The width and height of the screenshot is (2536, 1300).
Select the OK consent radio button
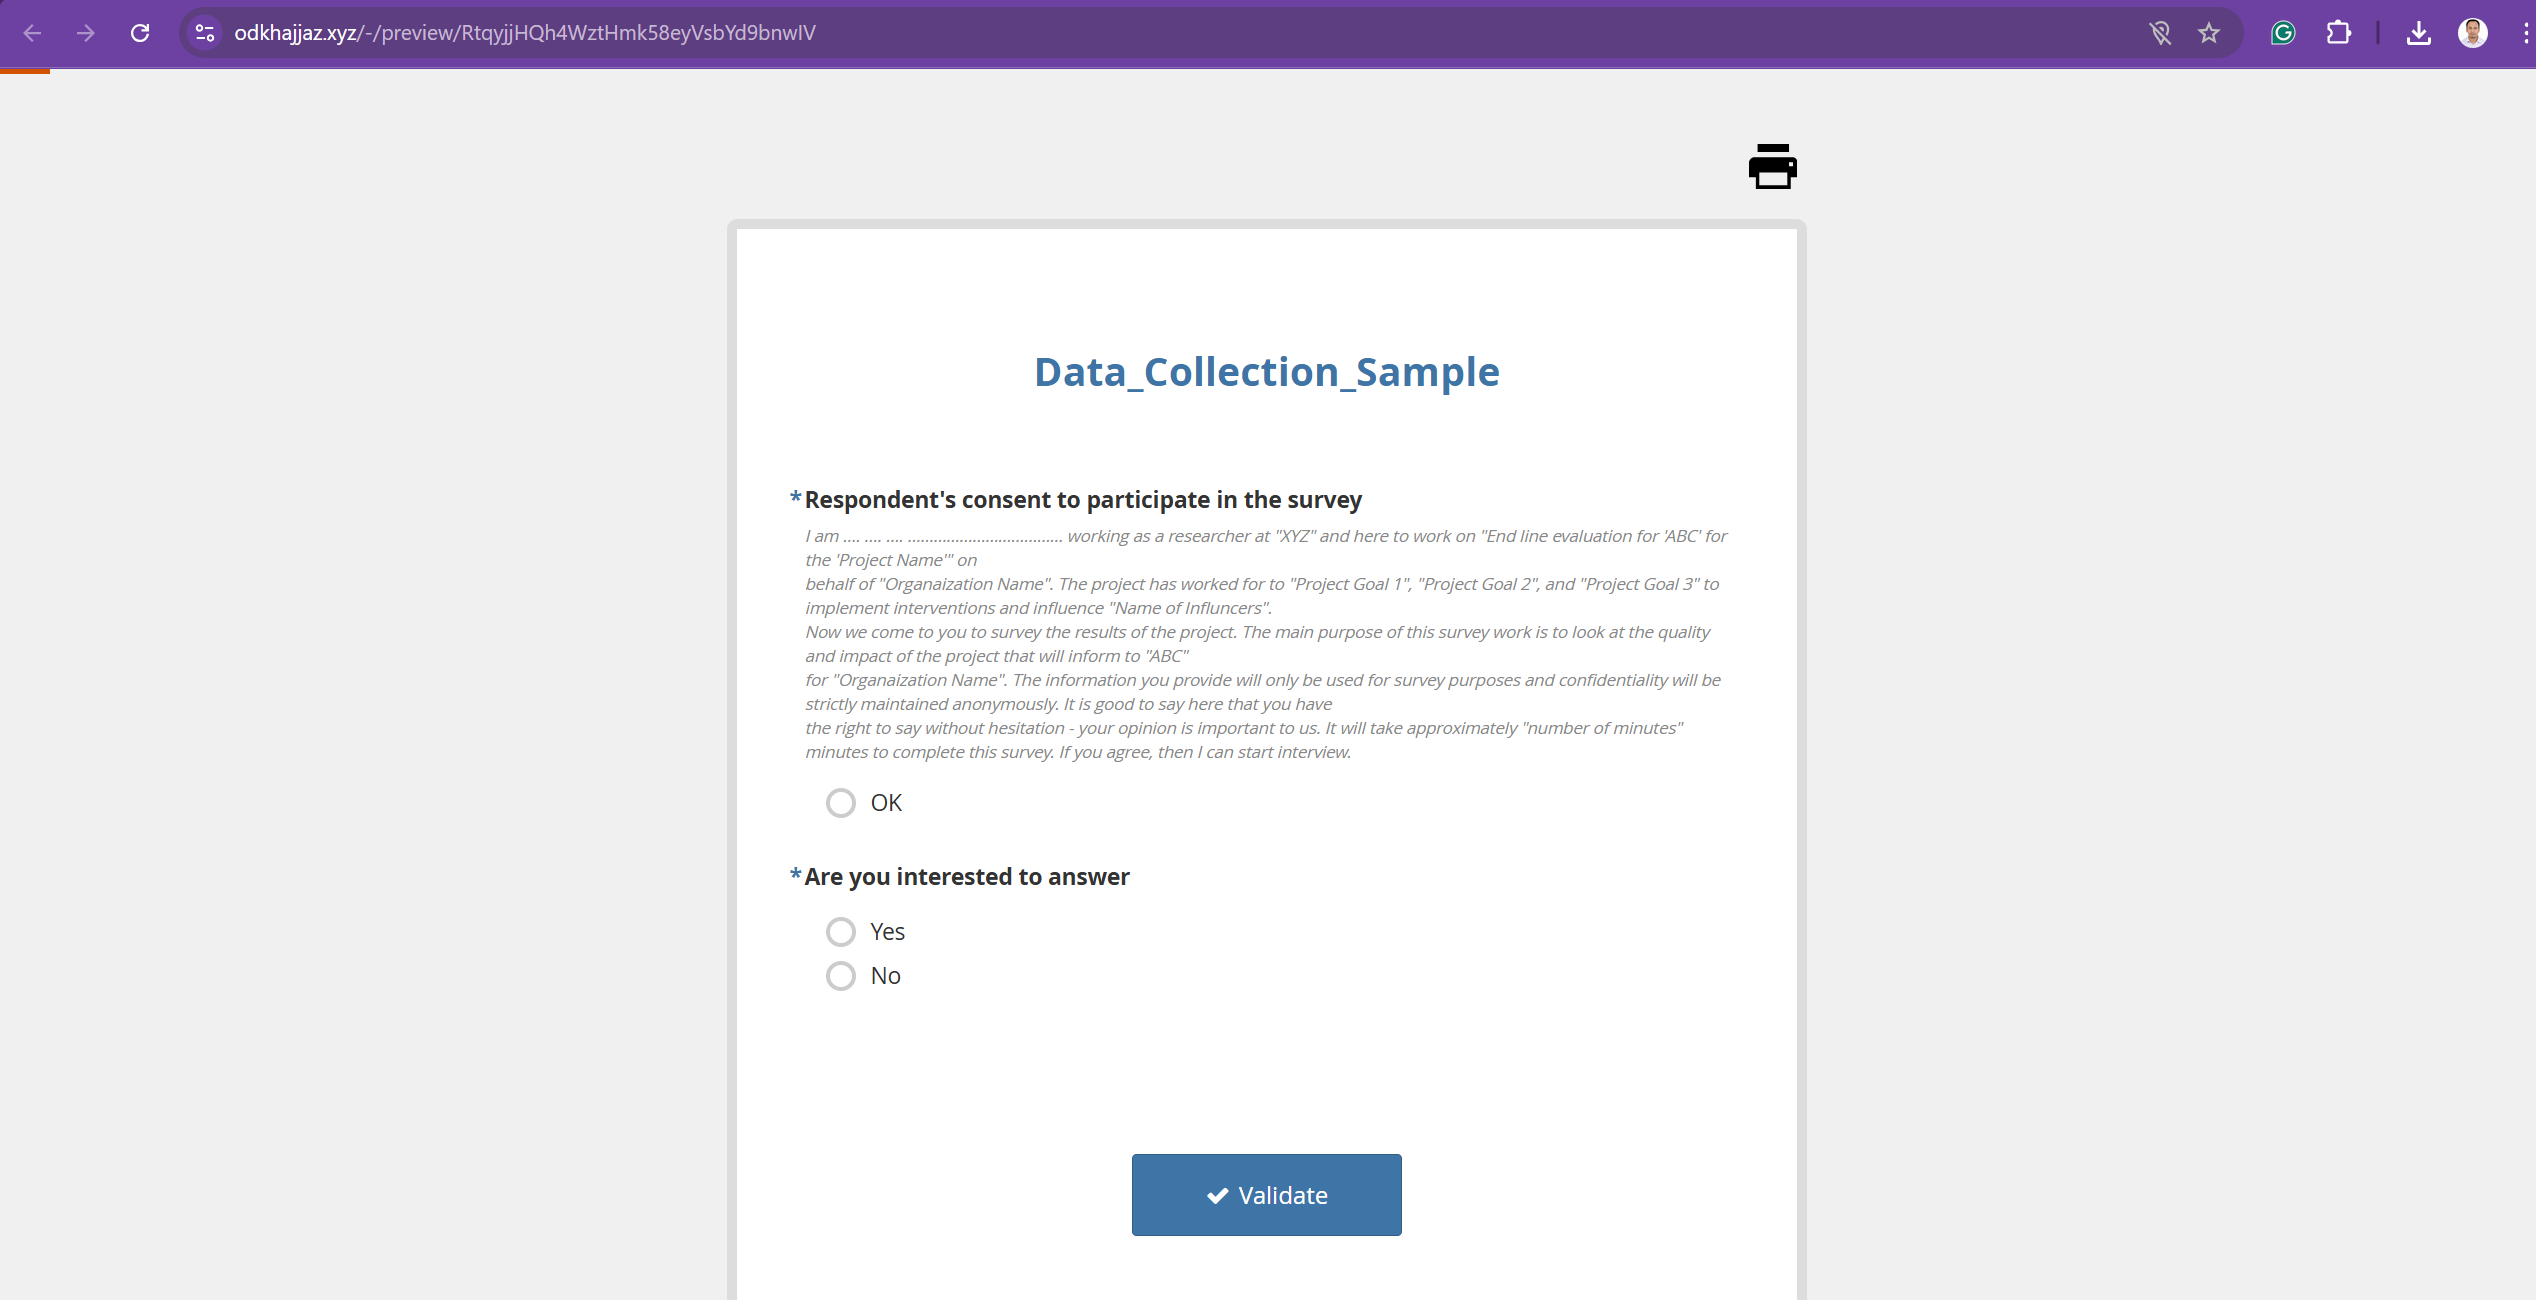[840, 802]
